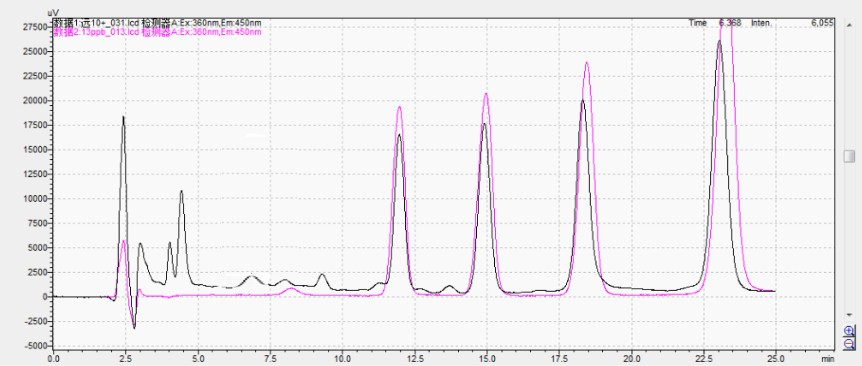Click the black peak apex near 2.5 min
The height and width of the screenshot is (366, 862).
pos(123,117)
